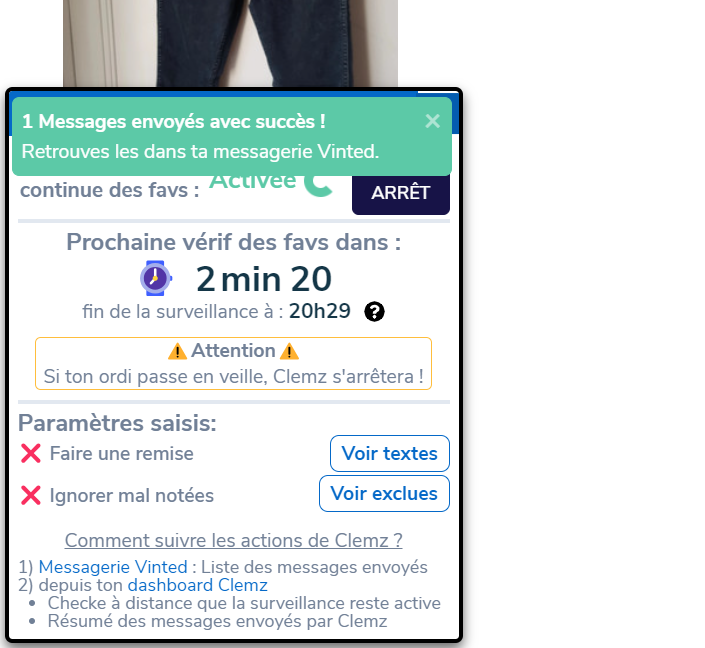Click the right warning triangle icon
The height and width of the screenshot is (648, 705).
(289, 351)
